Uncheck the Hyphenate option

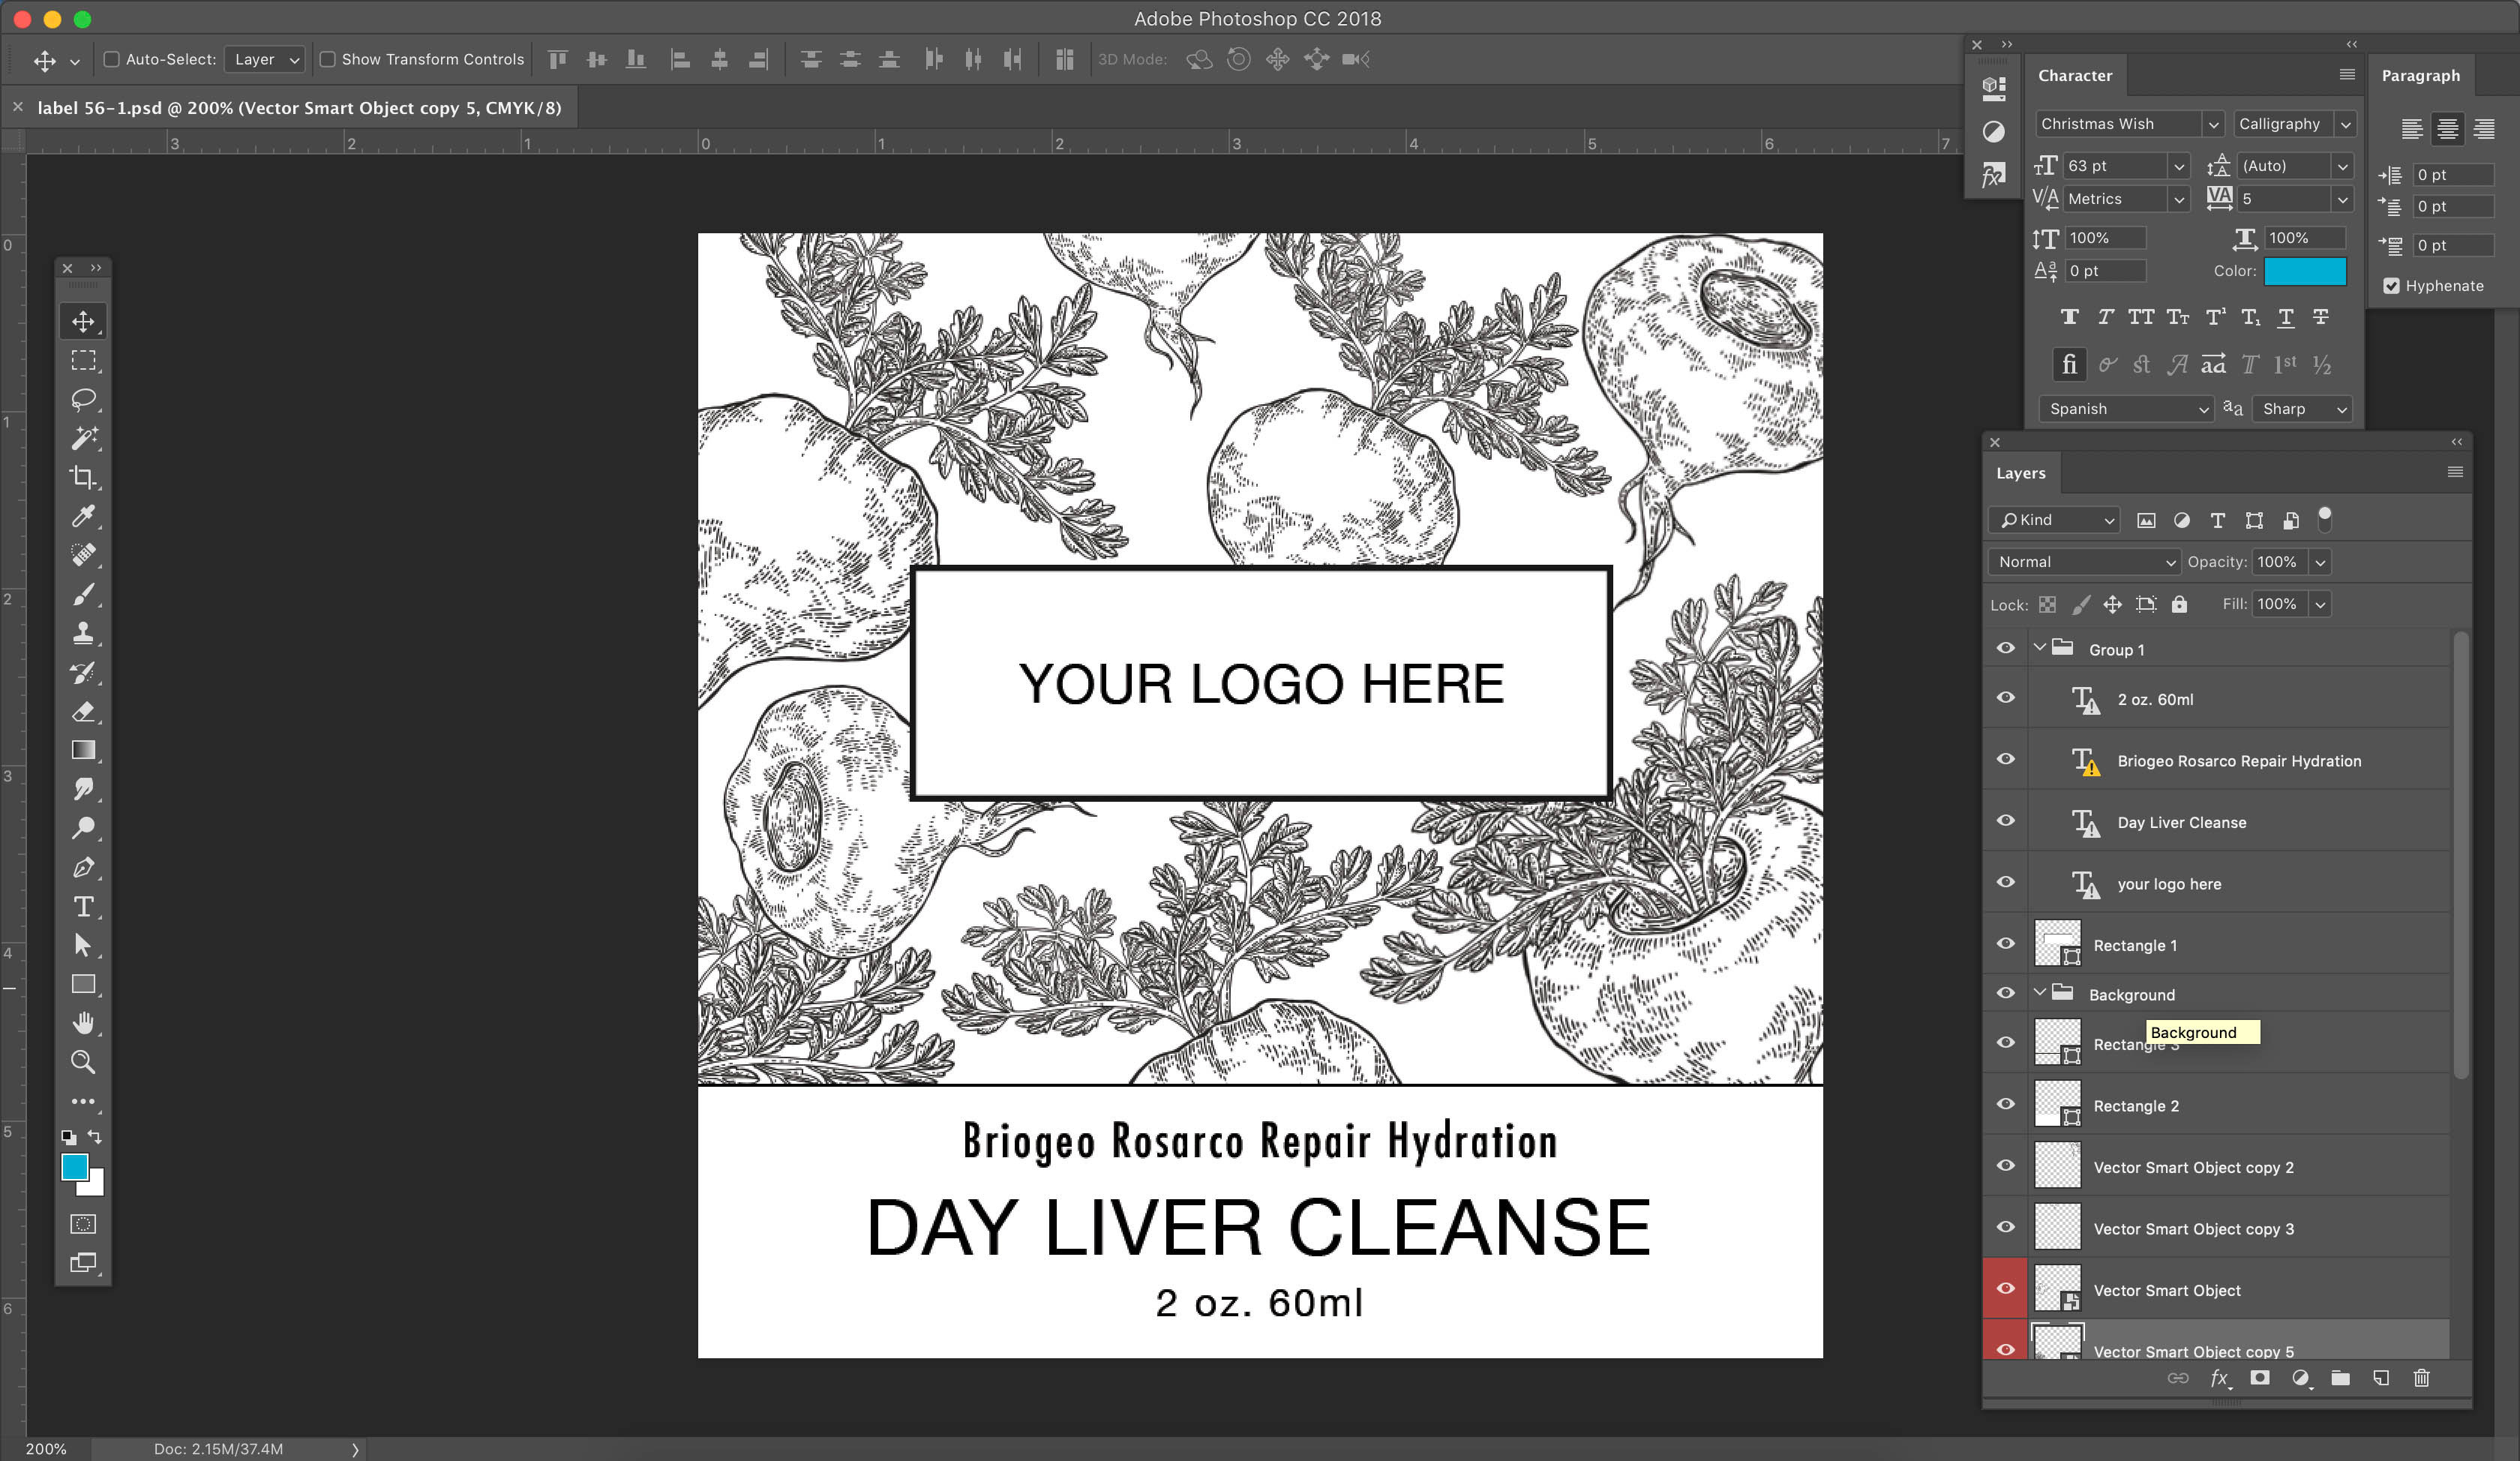tap(2391, 286)
